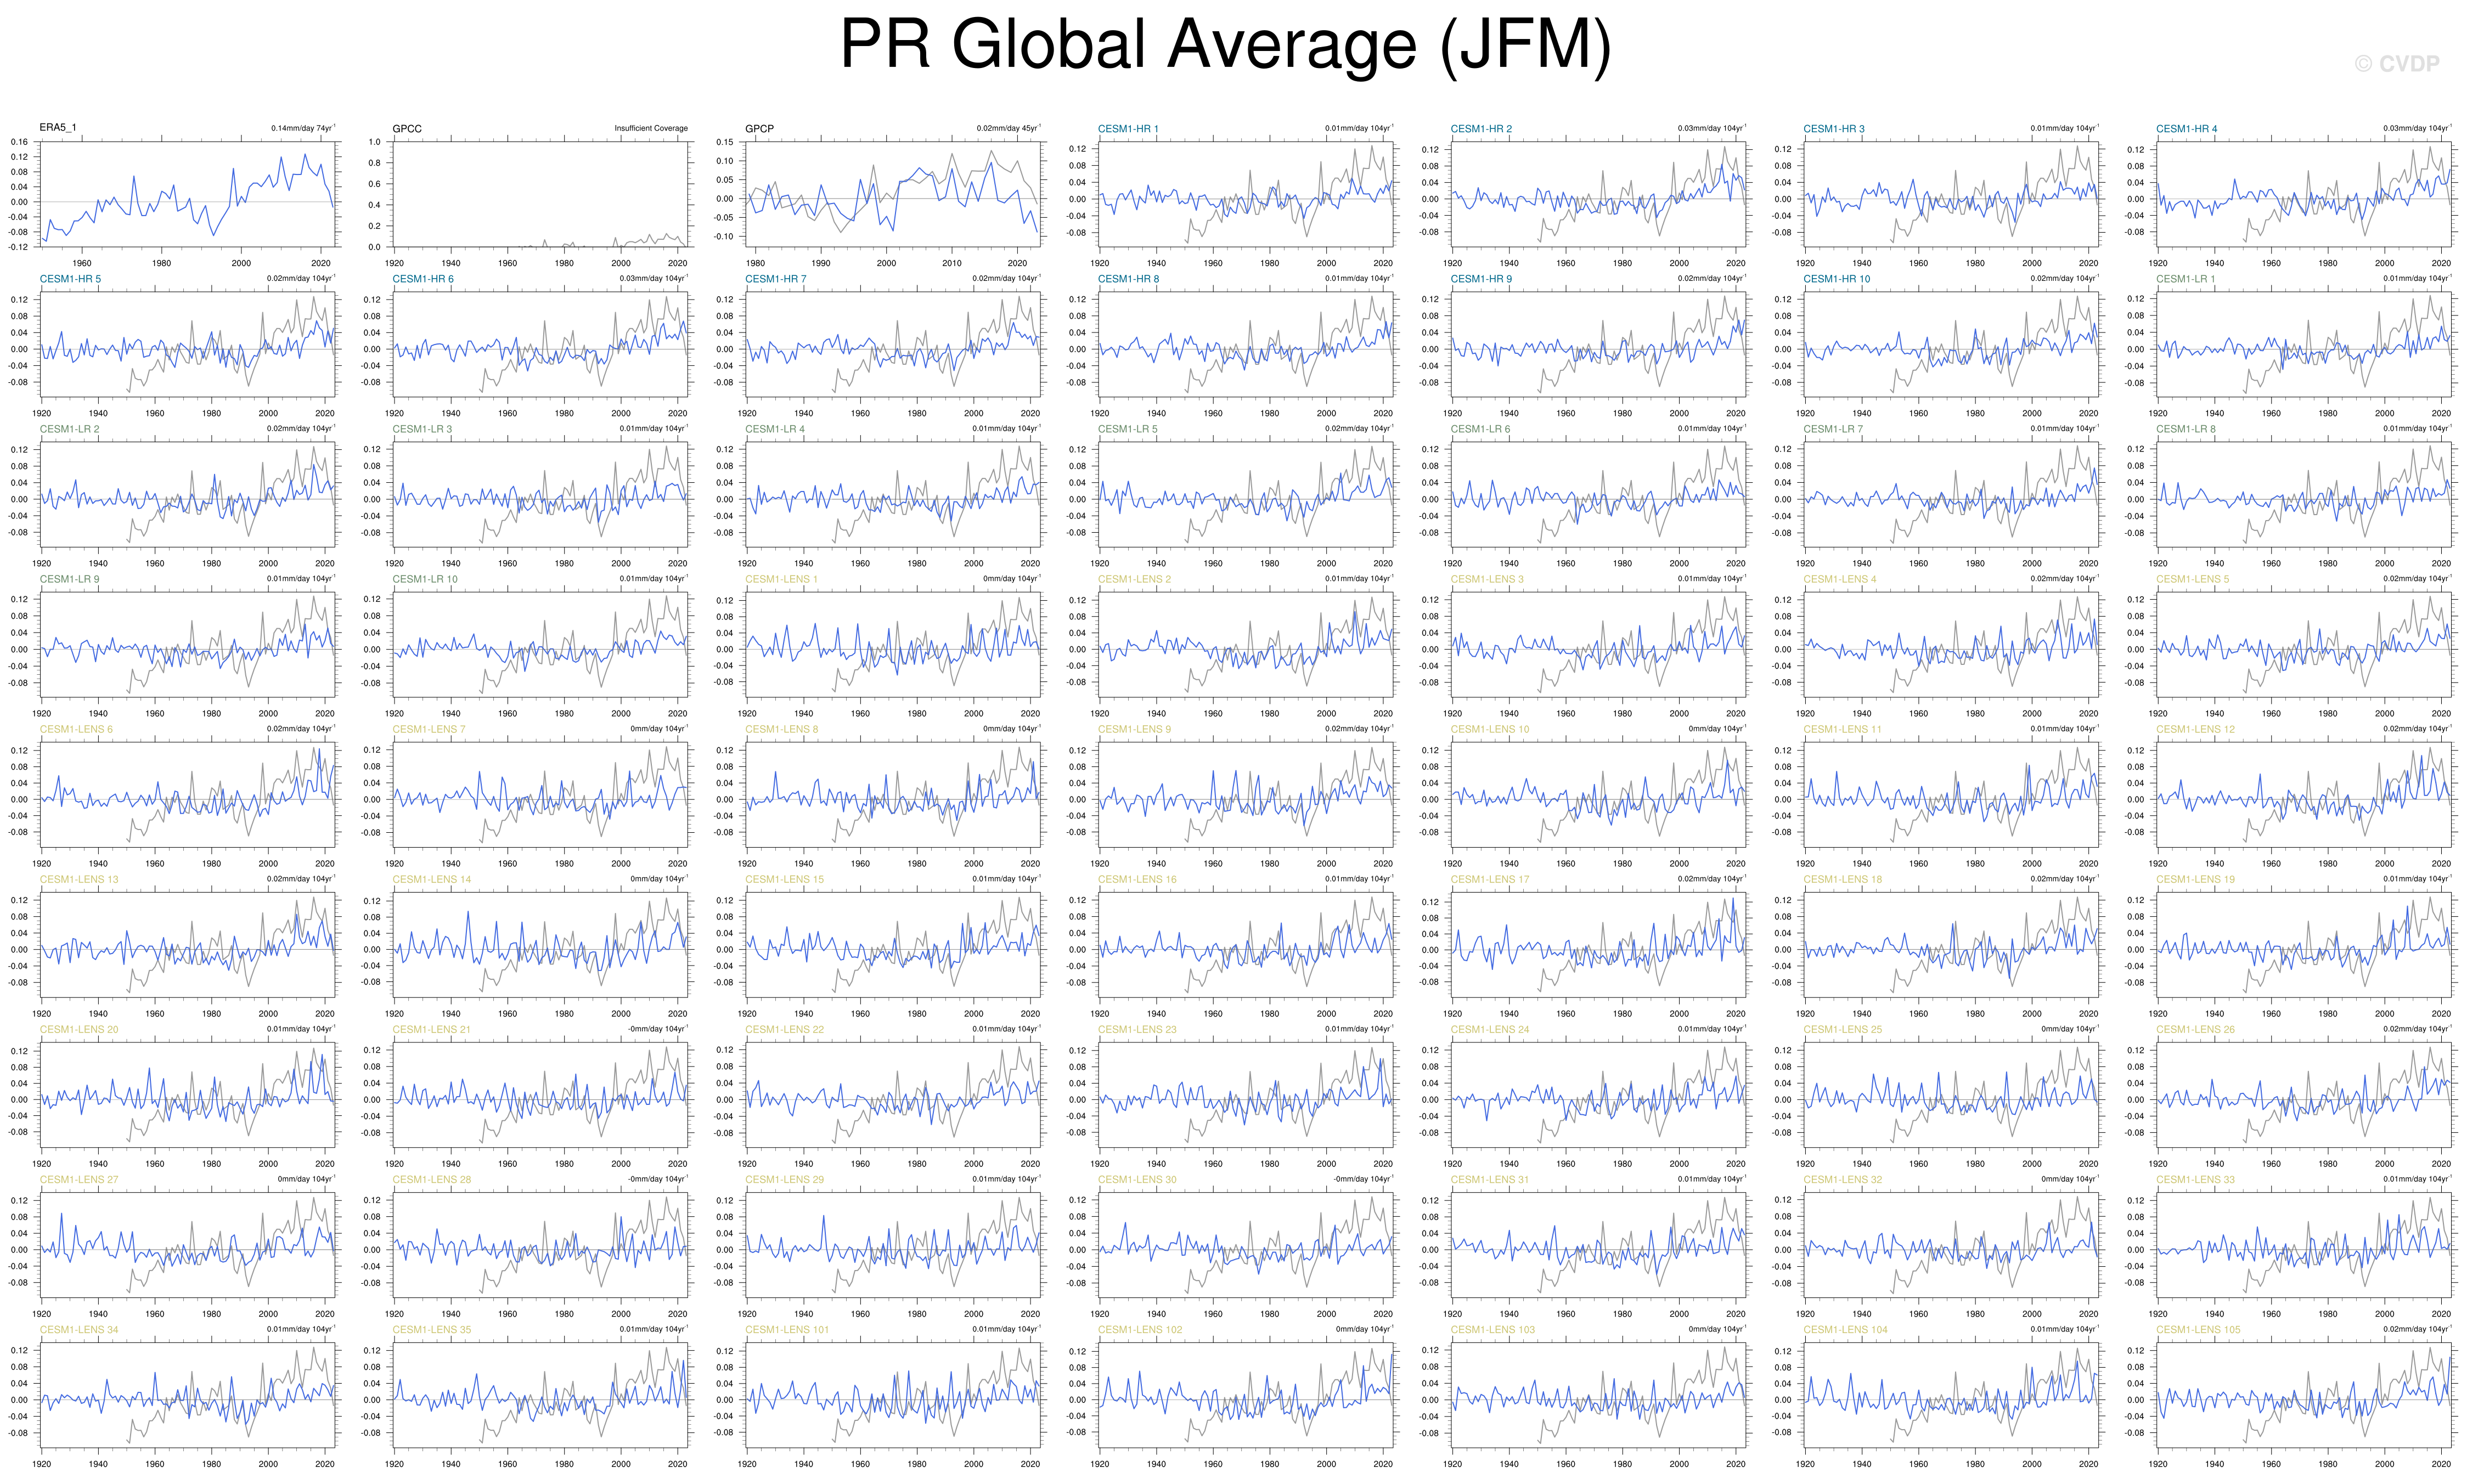This screenshot has height=1484, width=2467.
Task: Click the CESM1-LENS 14 time series
Action: (x=540, y=944)
